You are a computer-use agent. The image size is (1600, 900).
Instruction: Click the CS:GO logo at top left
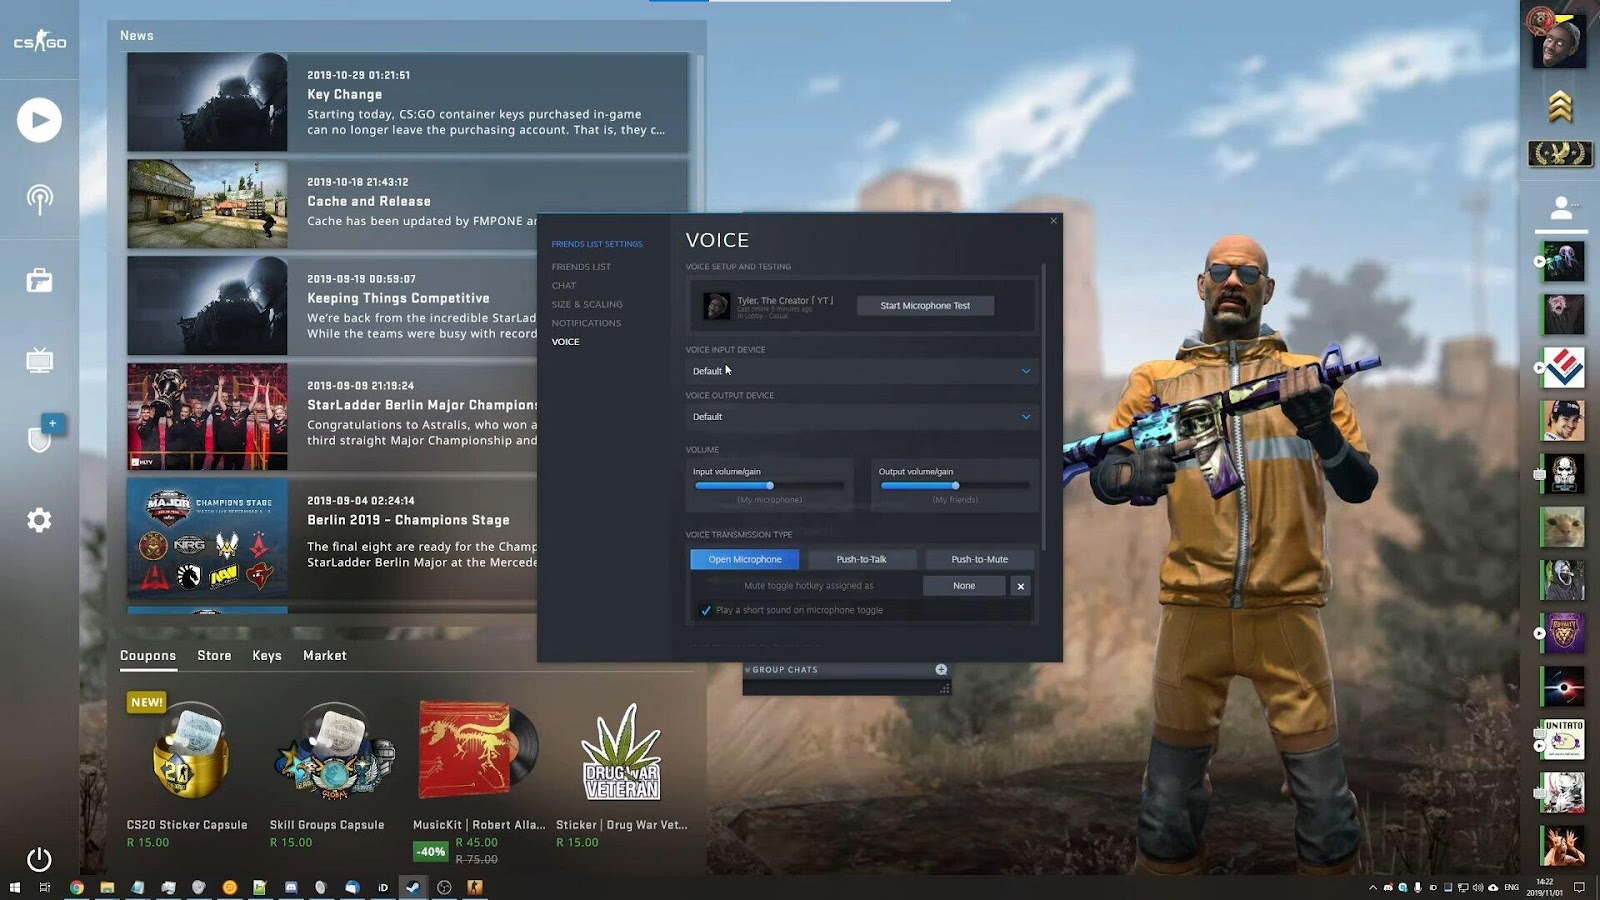tap(39, 42)
